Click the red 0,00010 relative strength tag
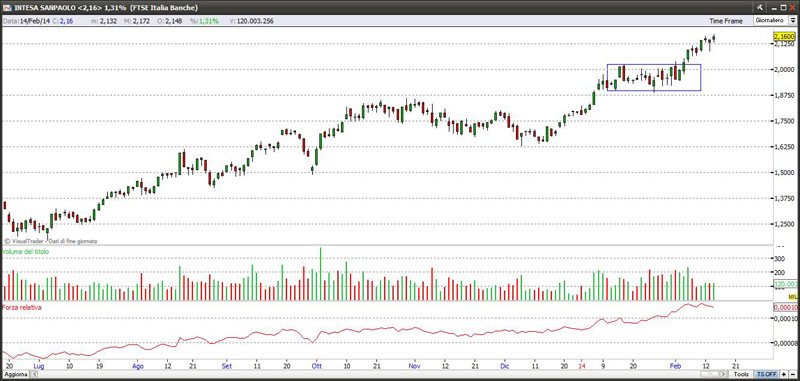Image resolution: width=800 pixels, height=381 pixels. click(786, 308)
